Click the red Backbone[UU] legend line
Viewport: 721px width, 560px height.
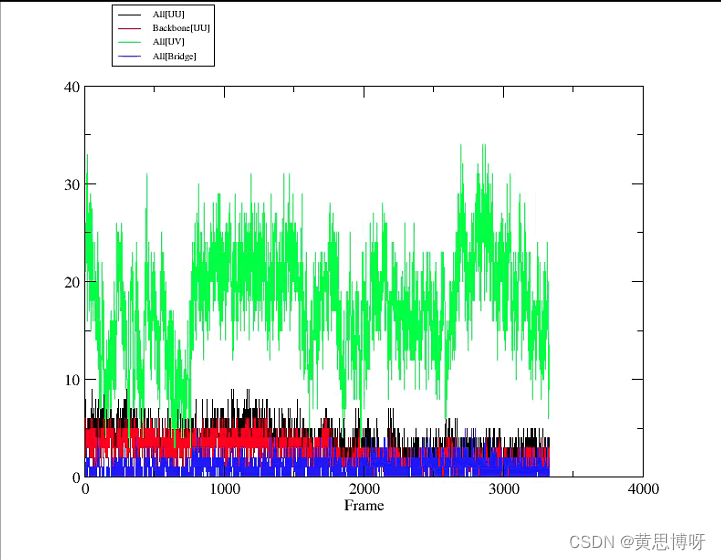point(129,29)
